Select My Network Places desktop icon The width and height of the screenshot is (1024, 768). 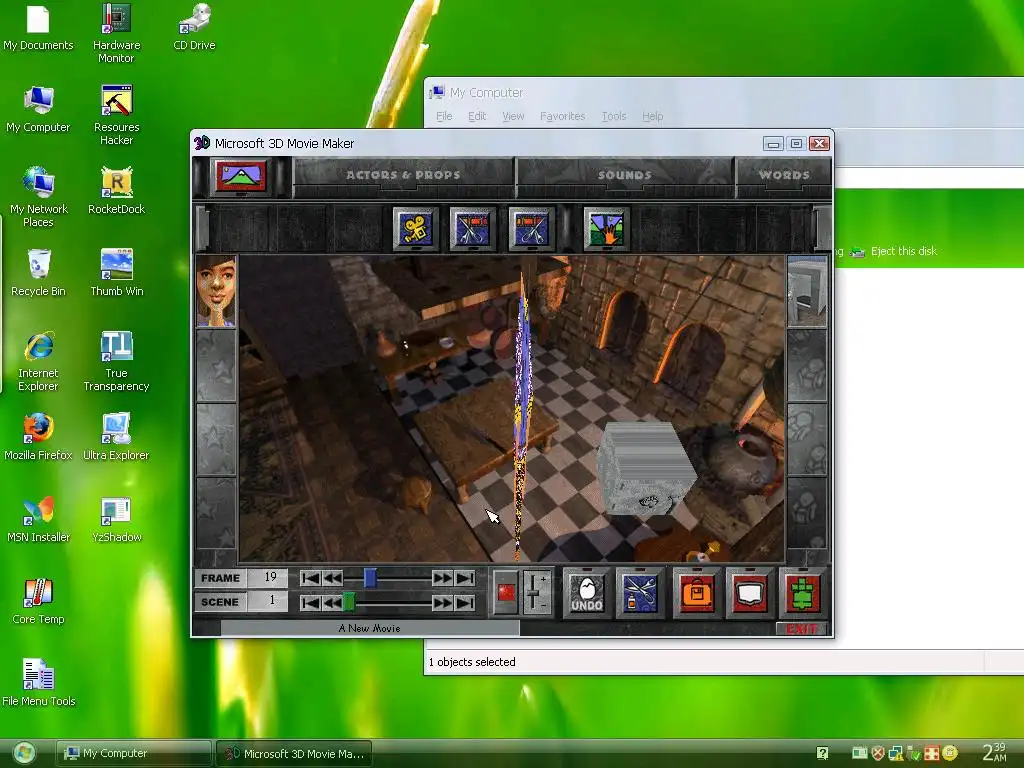39,198
